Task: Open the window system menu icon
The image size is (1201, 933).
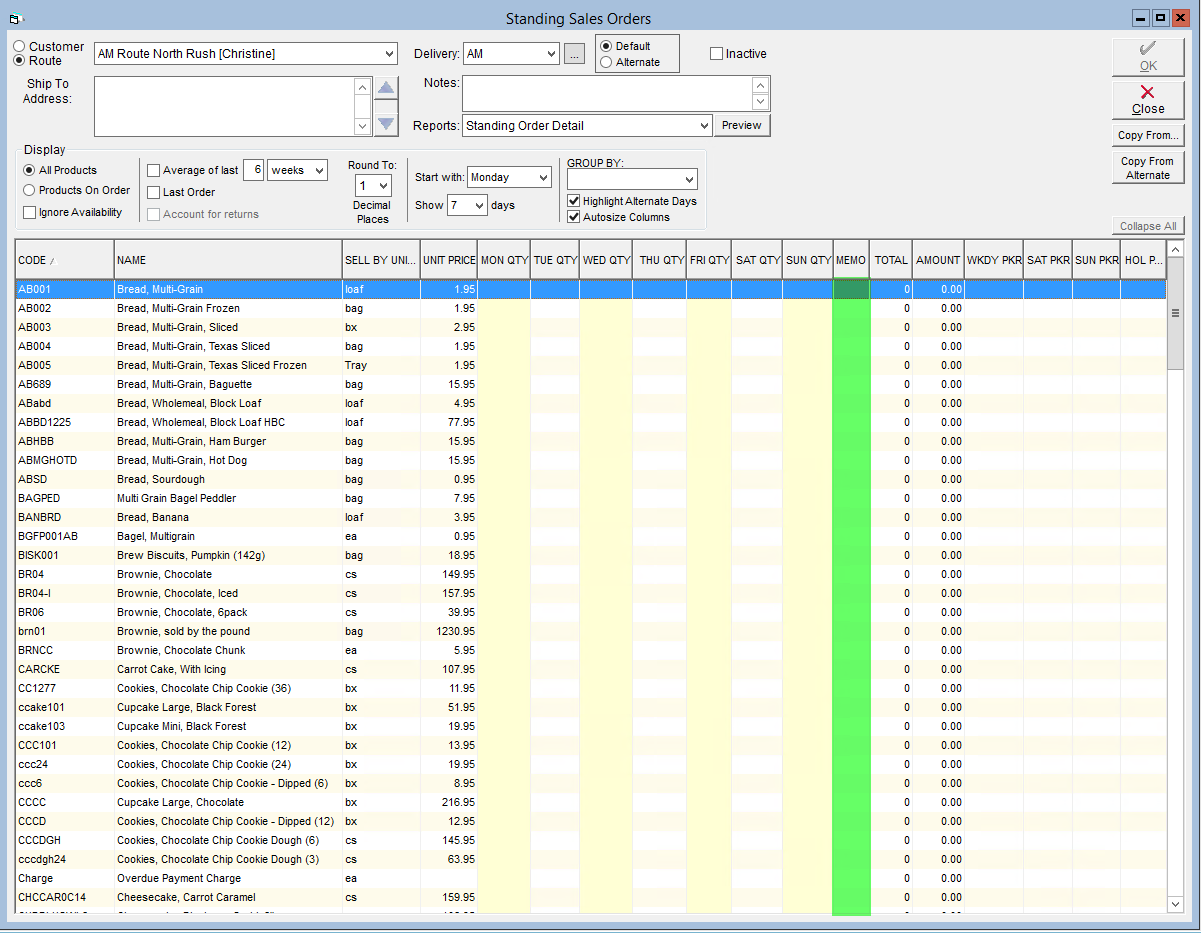Action: click(15, 18)
